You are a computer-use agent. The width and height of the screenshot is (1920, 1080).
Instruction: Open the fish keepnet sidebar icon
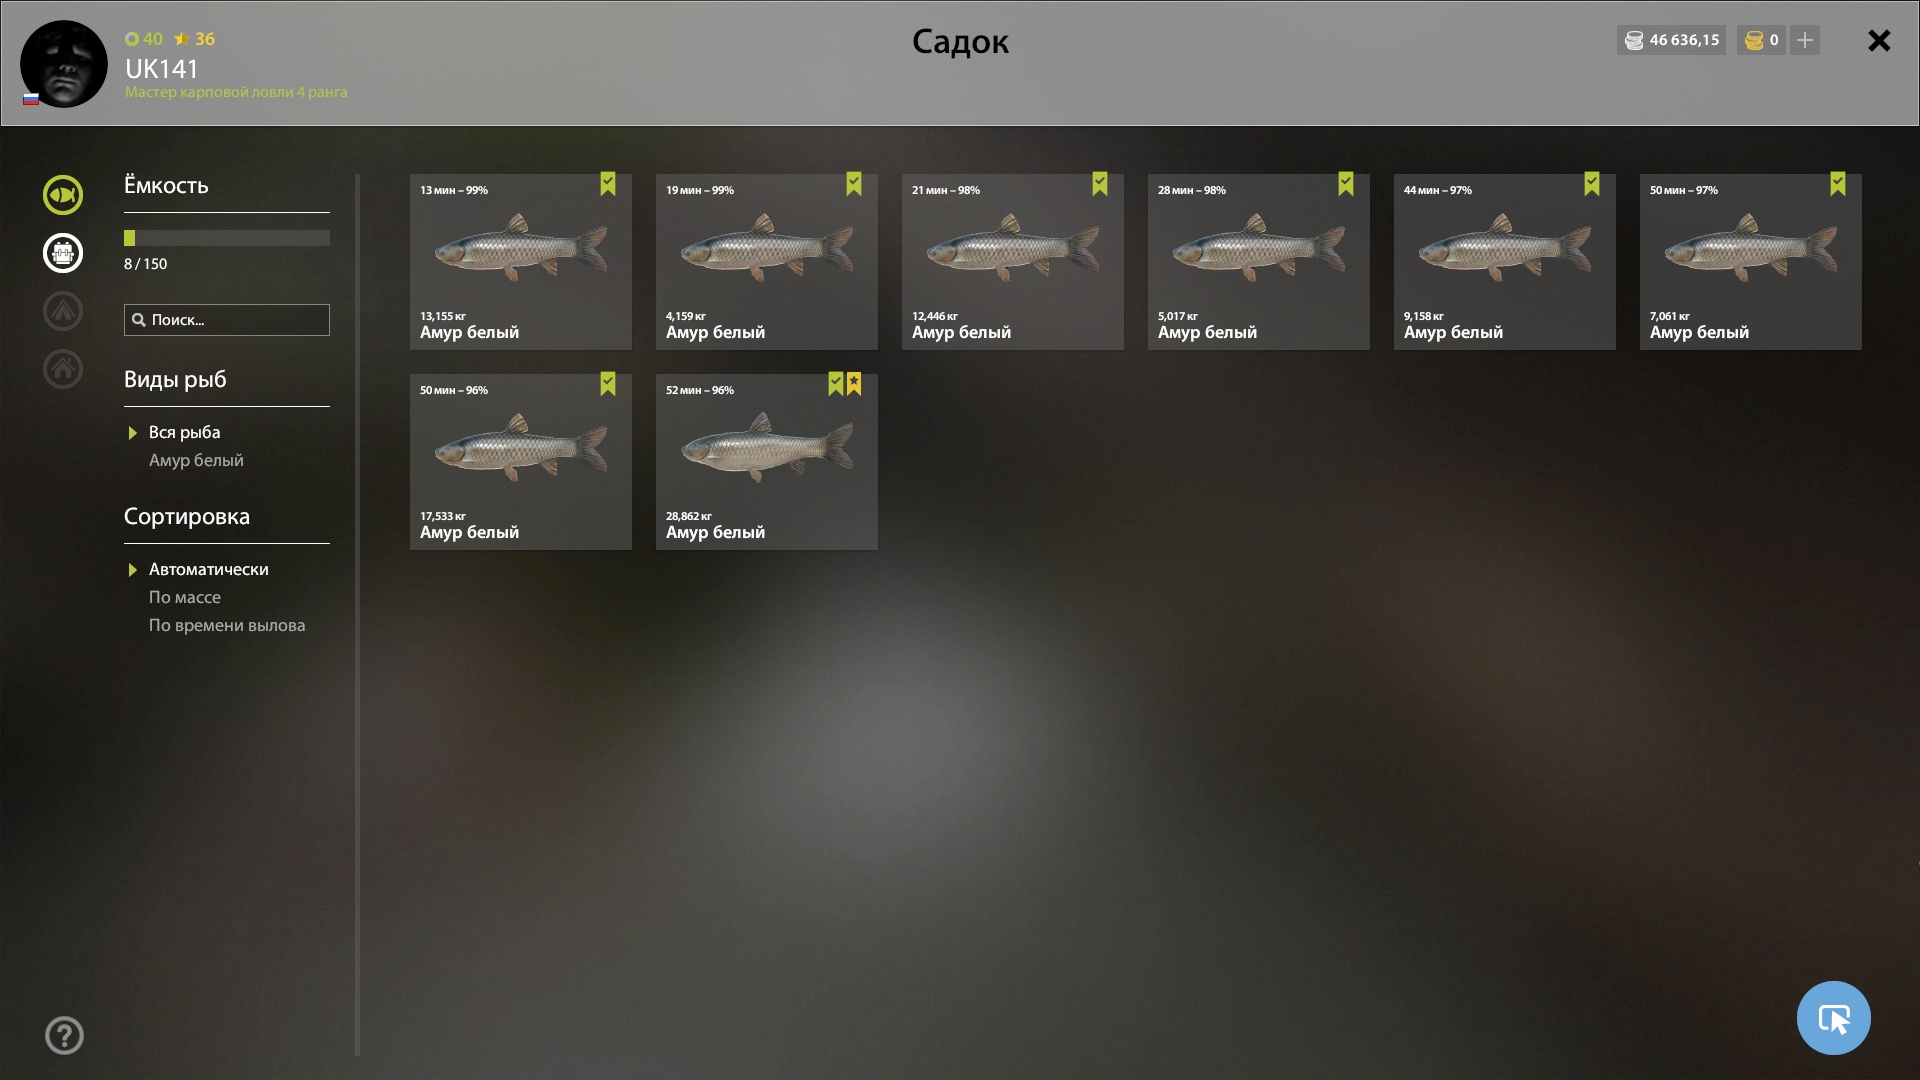pos(63,195)
